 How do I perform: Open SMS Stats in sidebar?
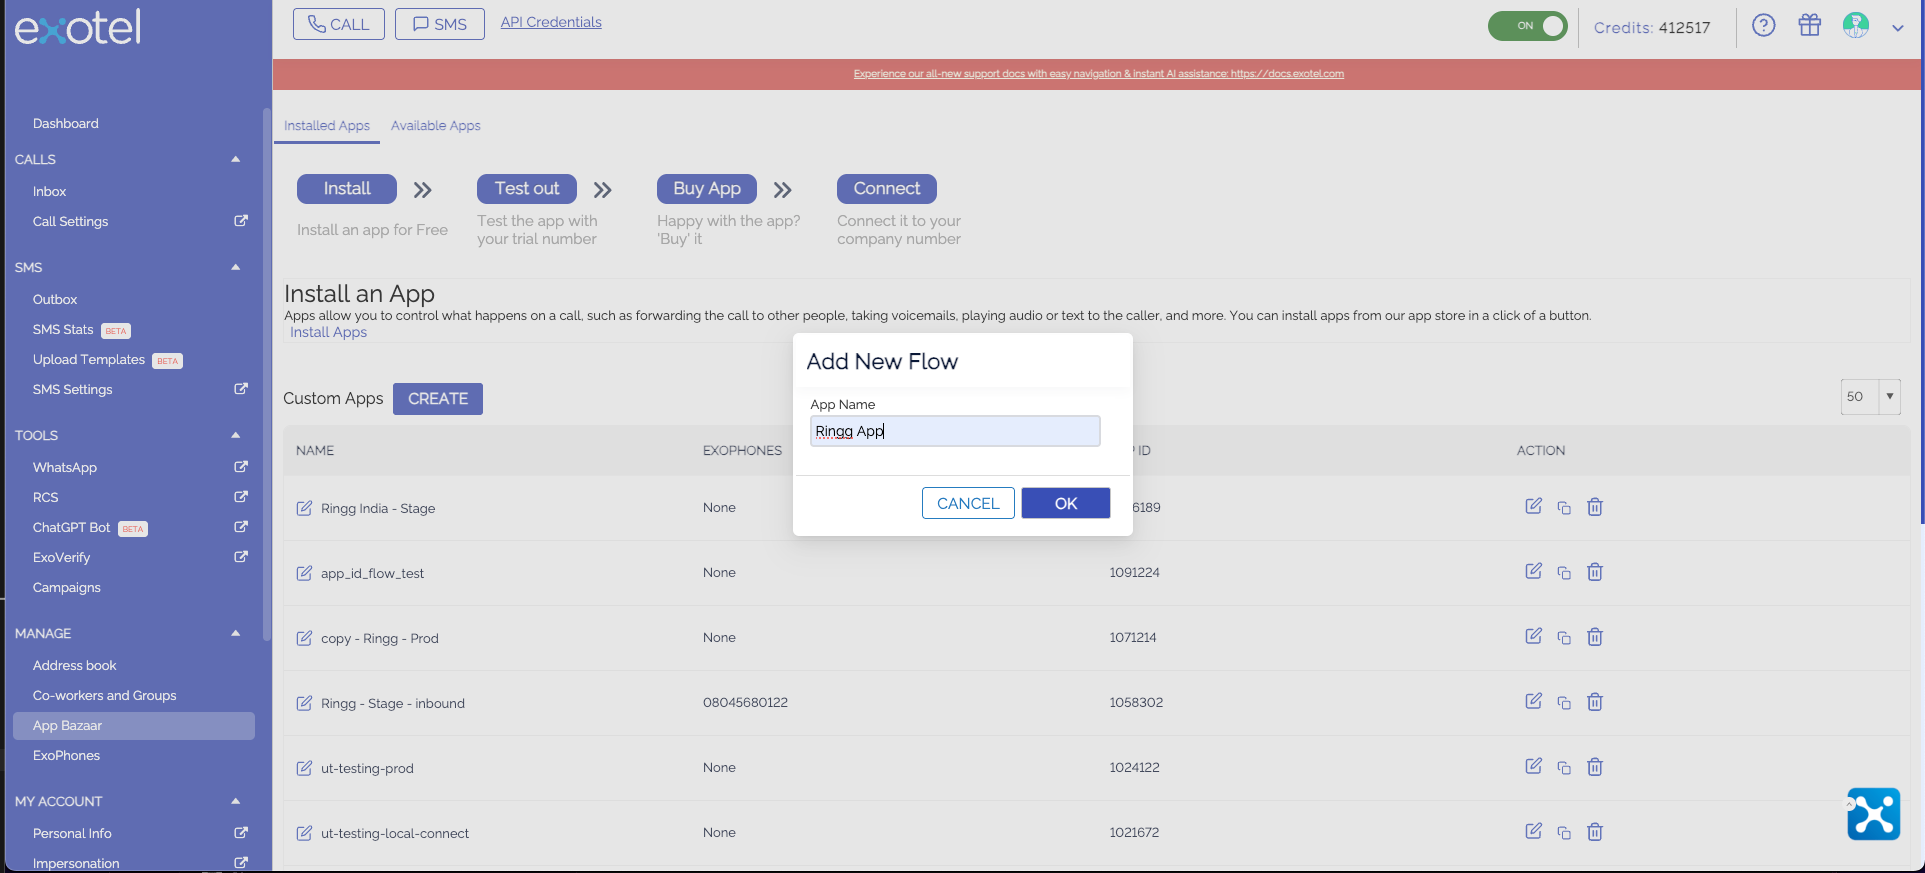click(x=63, y=330)
